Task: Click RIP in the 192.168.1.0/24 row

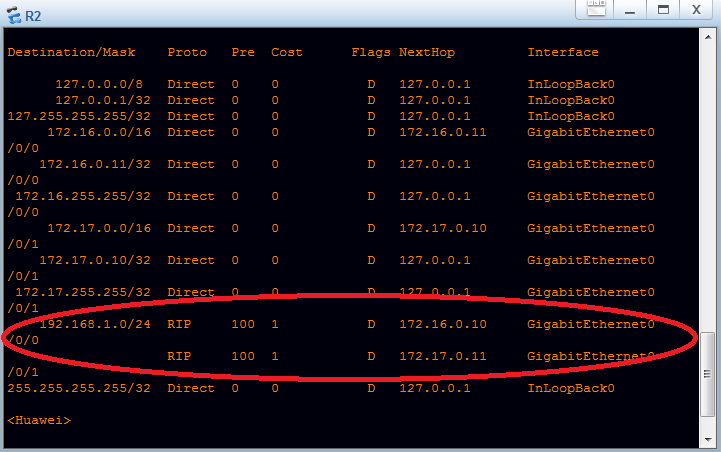Action: pos(179,324)
